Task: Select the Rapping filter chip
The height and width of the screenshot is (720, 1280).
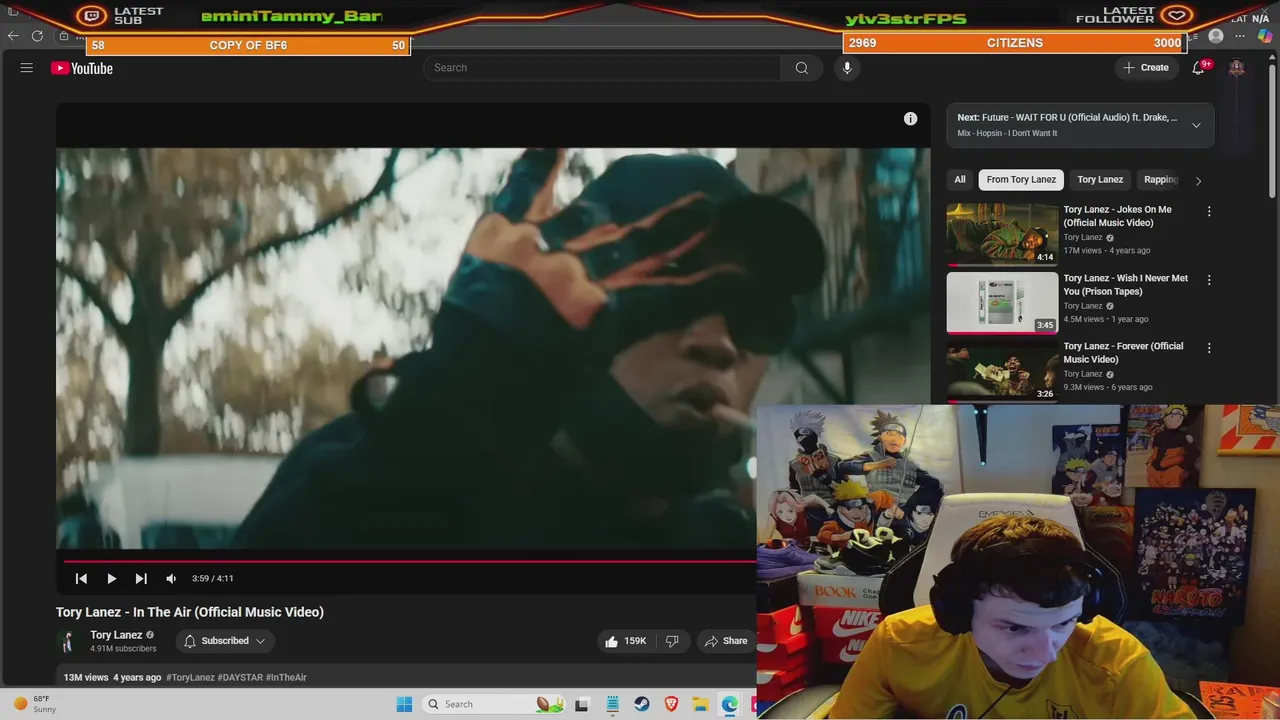Action: 1161,180
